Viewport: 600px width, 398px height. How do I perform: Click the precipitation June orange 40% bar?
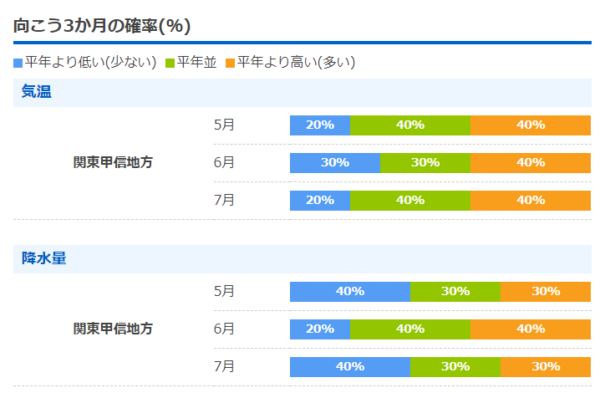click(531, 329)
